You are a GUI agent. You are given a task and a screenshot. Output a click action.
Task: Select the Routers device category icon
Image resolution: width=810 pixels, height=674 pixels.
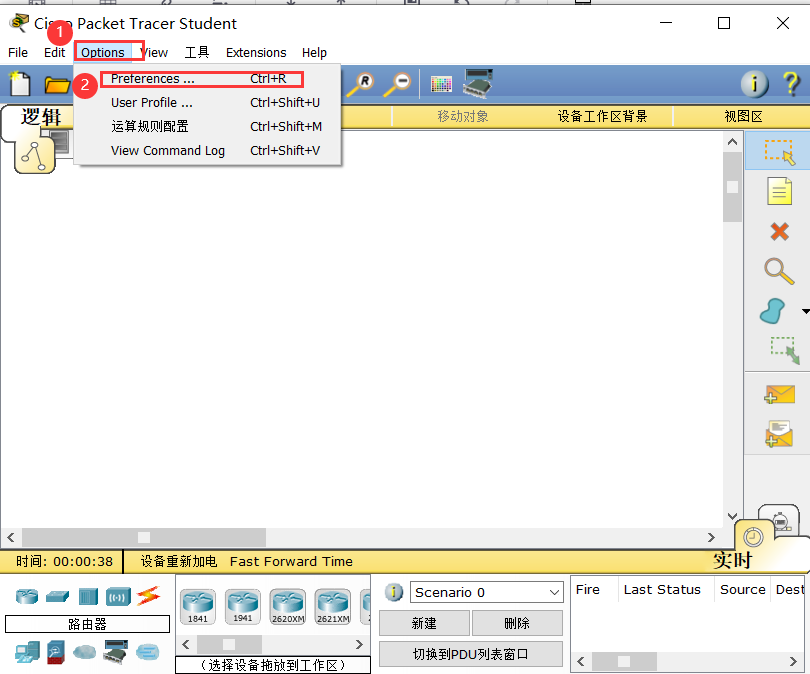click(27, 597)
